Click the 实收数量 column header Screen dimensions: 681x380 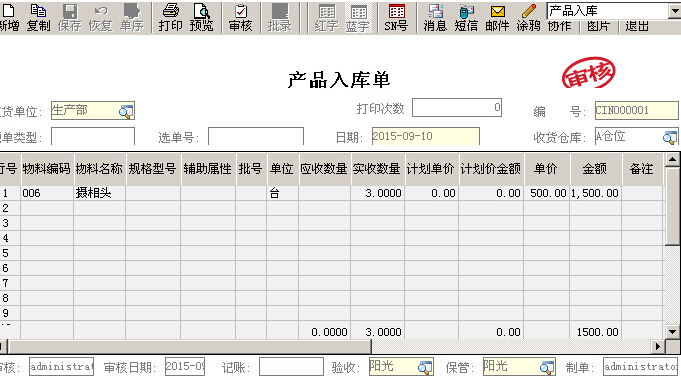377,169
